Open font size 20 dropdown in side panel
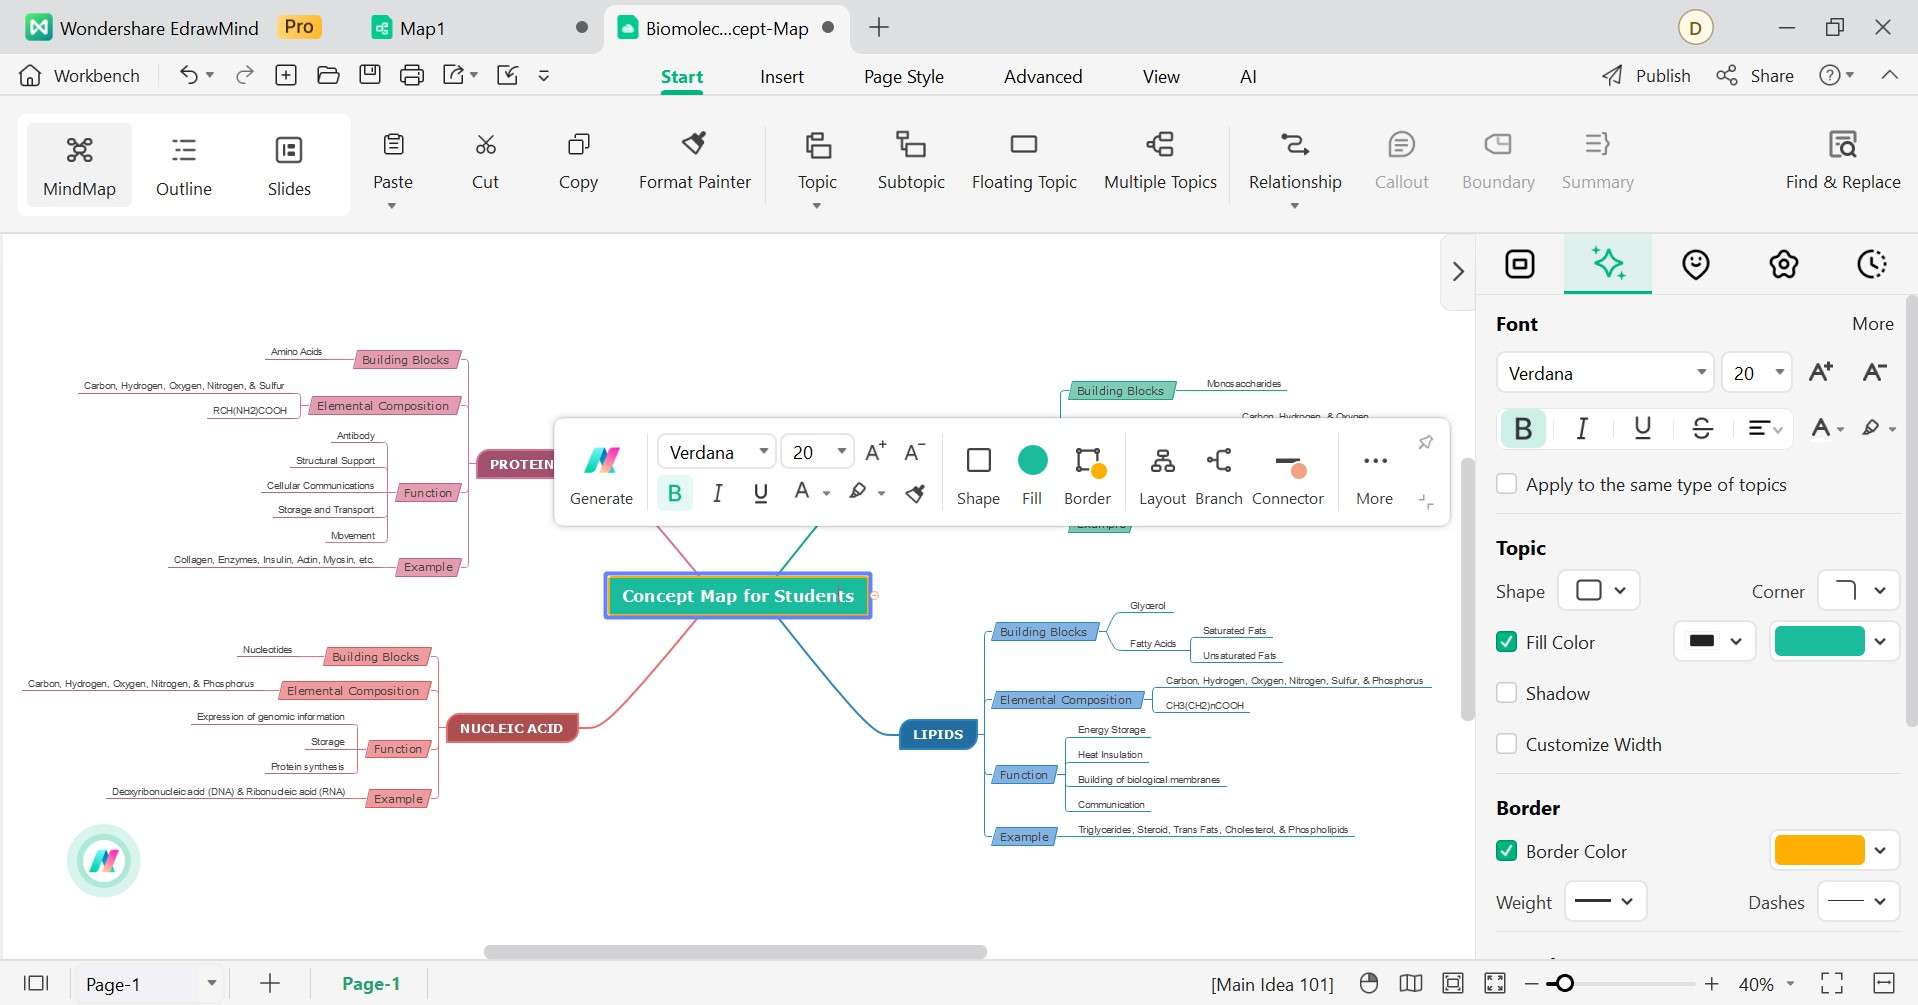Screen dimensions: 1918x1005 pos(1757,373)
